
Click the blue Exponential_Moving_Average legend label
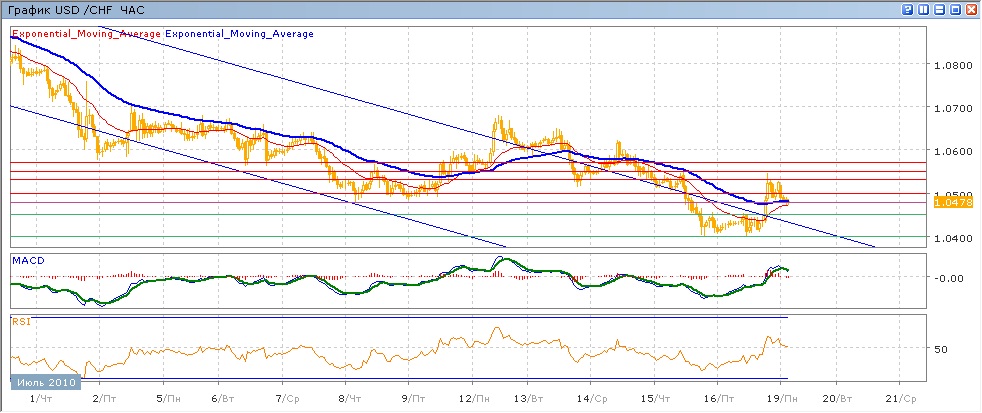[240, 33]
